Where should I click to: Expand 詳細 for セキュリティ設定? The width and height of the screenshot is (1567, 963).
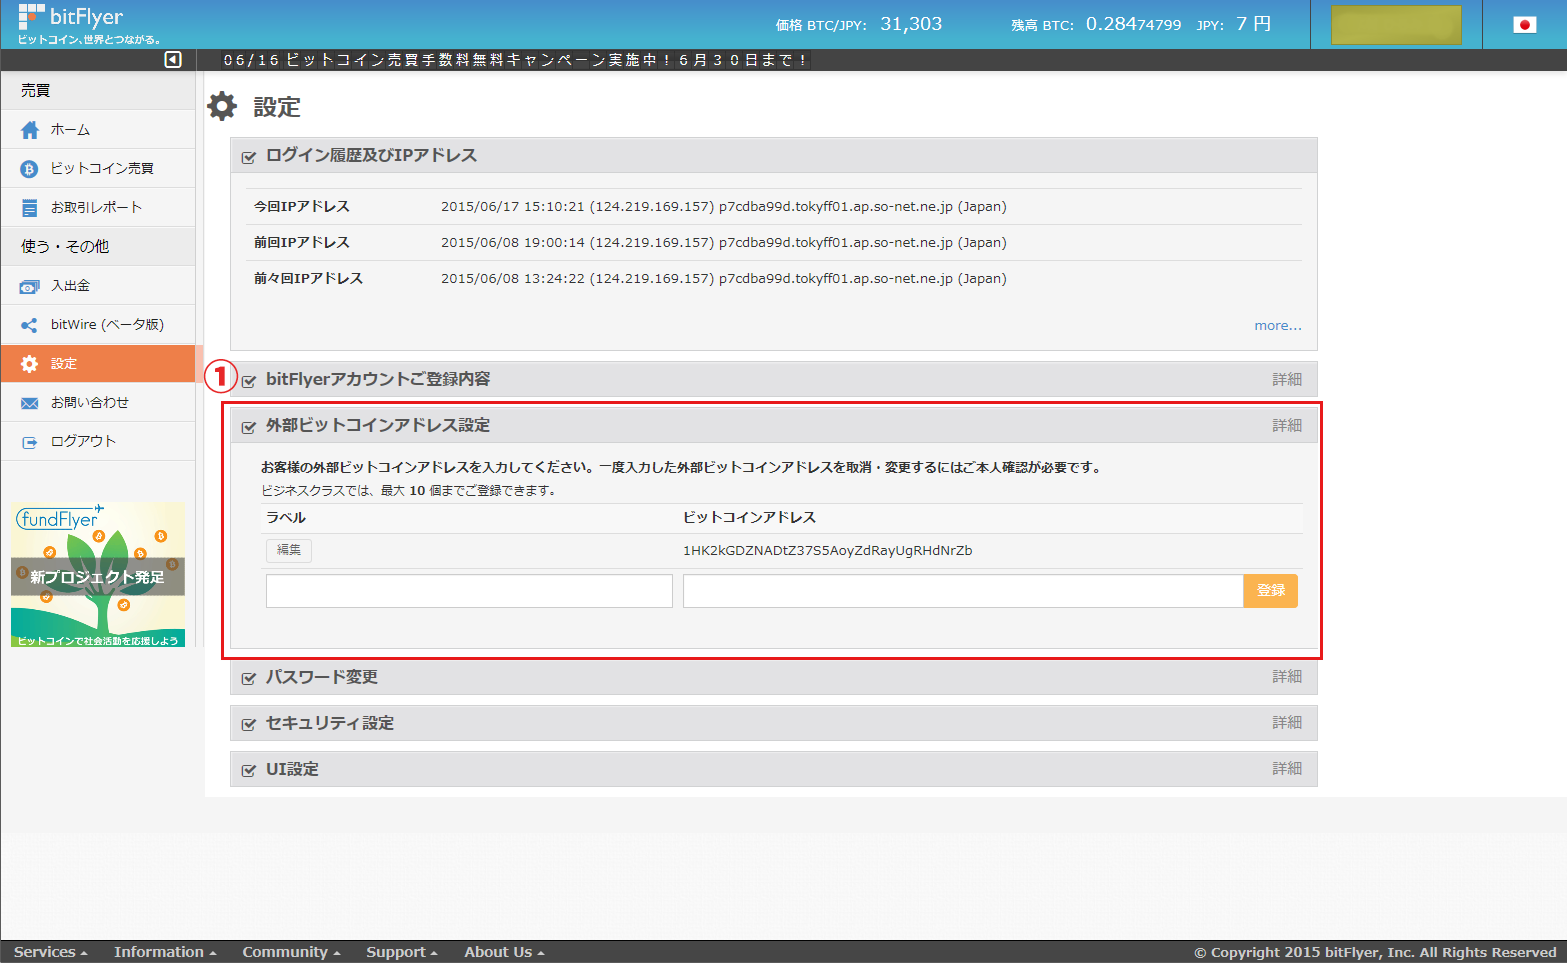pyautogui.click(x=1287, y=723)
